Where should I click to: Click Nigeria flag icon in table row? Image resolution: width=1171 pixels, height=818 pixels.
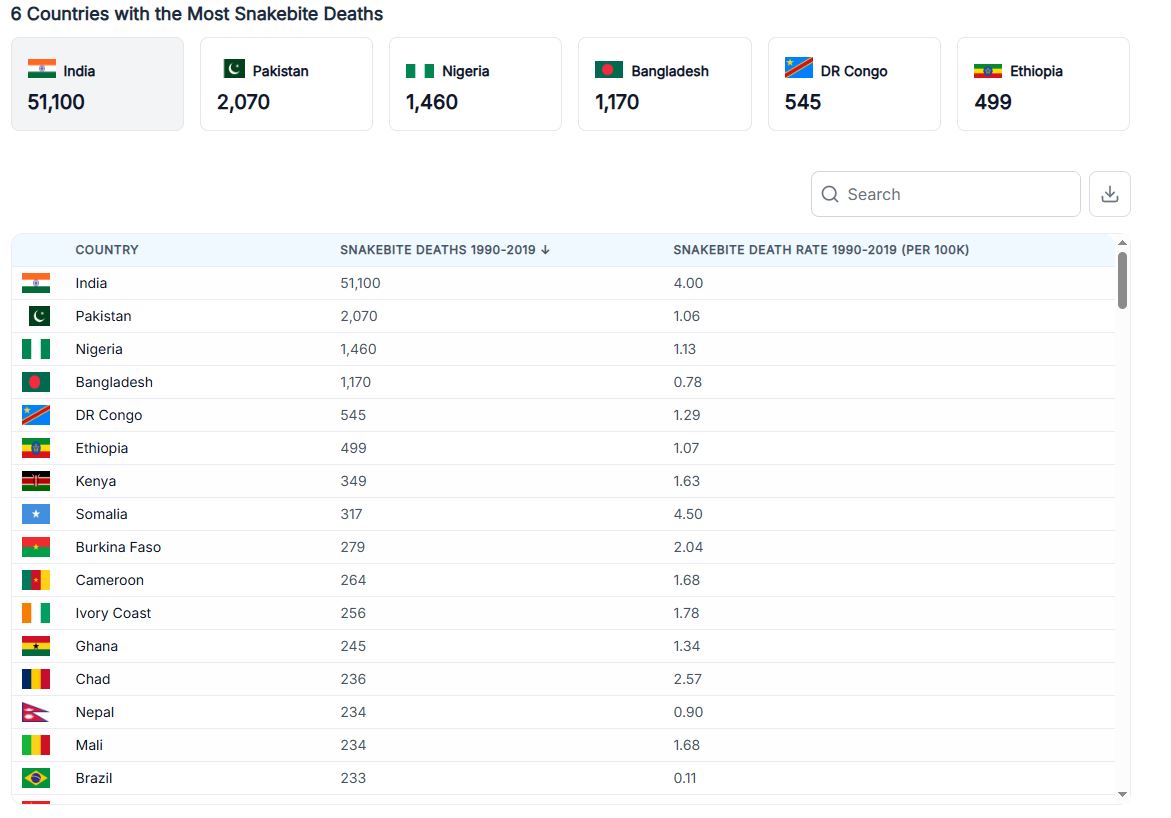36,349
